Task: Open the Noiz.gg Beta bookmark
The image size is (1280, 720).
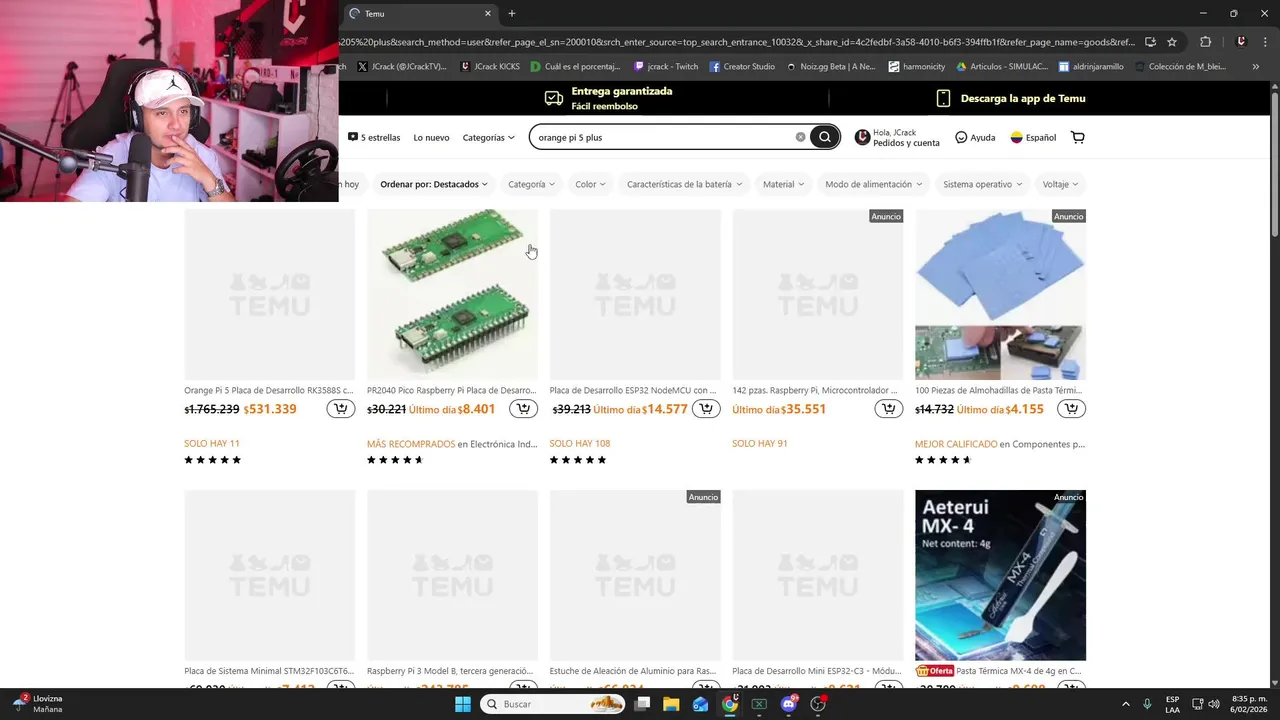Action: 831,67
